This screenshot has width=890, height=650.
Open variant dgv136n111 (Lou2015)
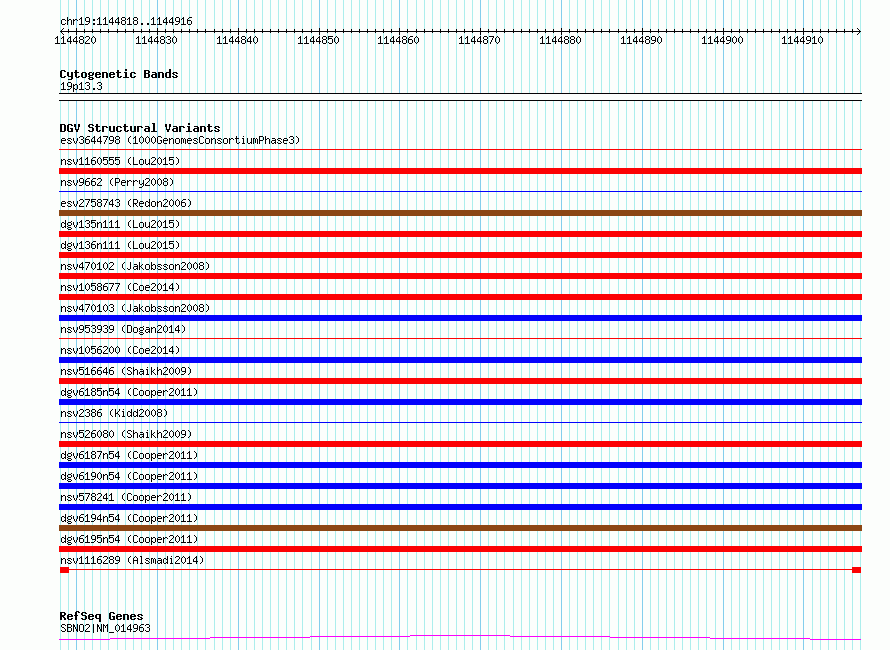click(x=120, y=245)
